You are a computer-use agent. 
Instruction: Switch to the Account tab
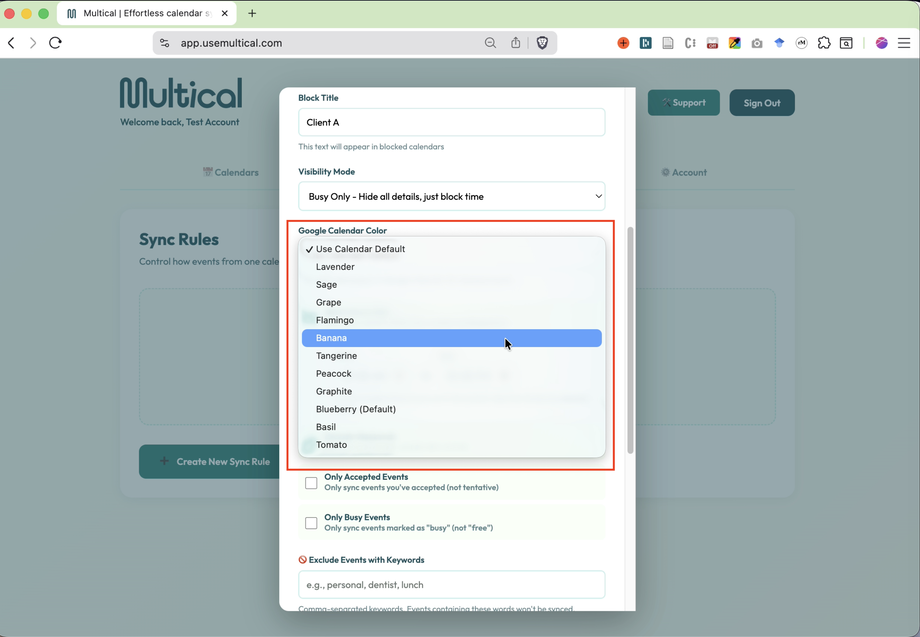pyautogui.click(x=684, y=172)
